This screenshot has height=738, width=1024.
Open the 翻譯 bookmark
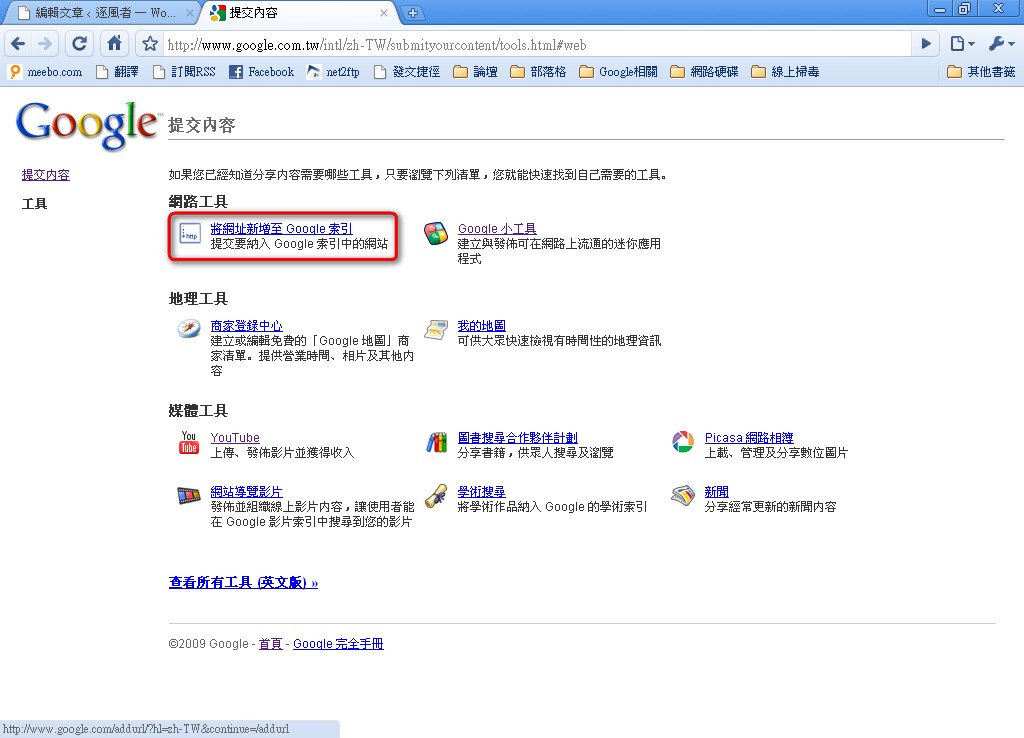tap(118, 72)
